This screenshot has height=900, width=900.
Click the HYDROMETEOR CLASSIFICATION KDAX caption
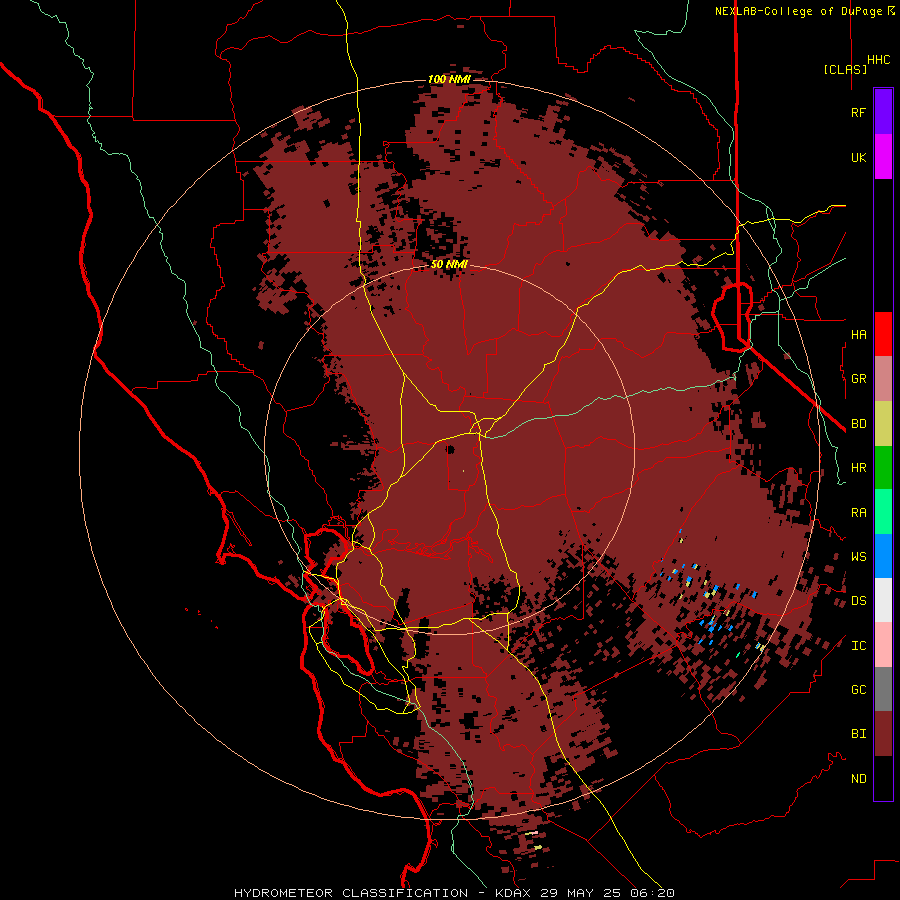[x=454, y=893]
